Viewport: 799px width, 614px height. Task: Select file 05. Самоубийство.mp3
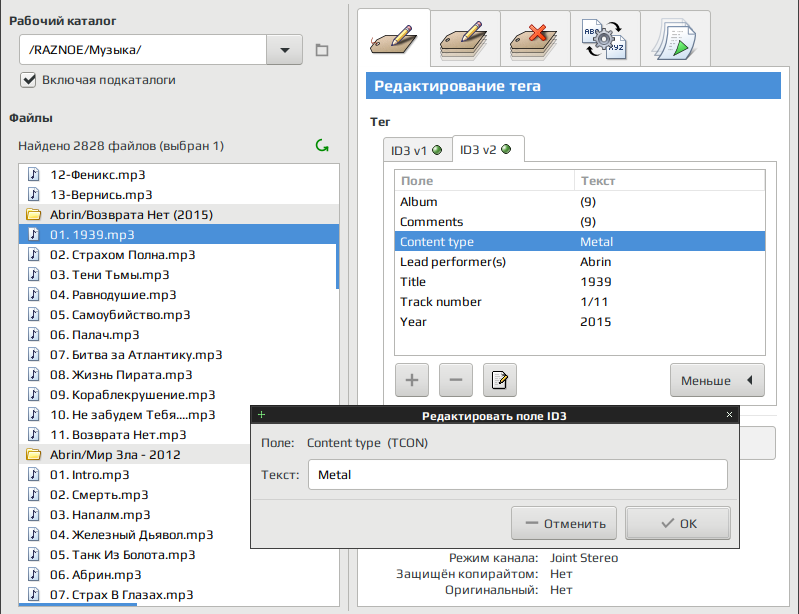click(x=178, y=315)
